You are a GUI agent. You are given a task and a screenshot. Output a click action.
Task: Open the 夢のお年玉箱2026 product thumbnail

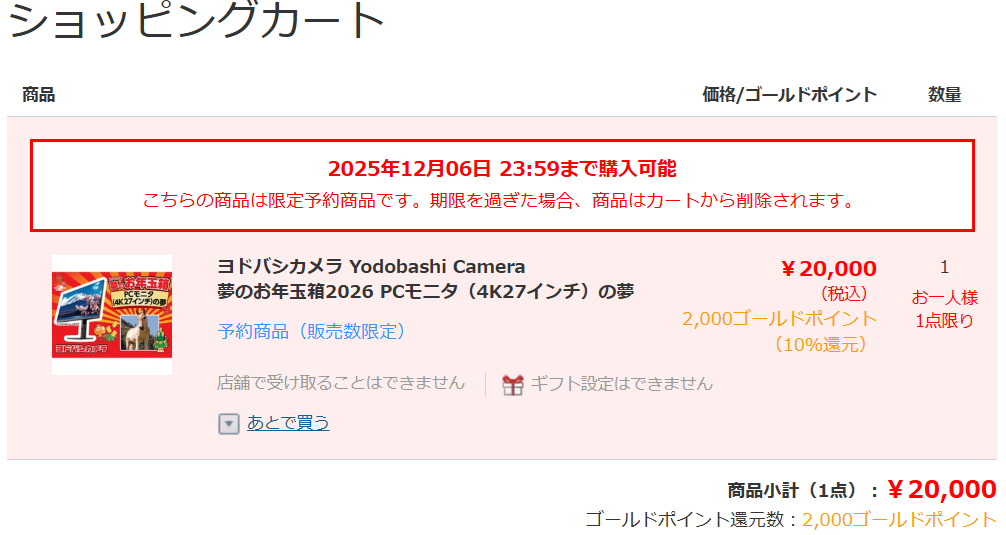pyautogui.click(x=112, y=315)
